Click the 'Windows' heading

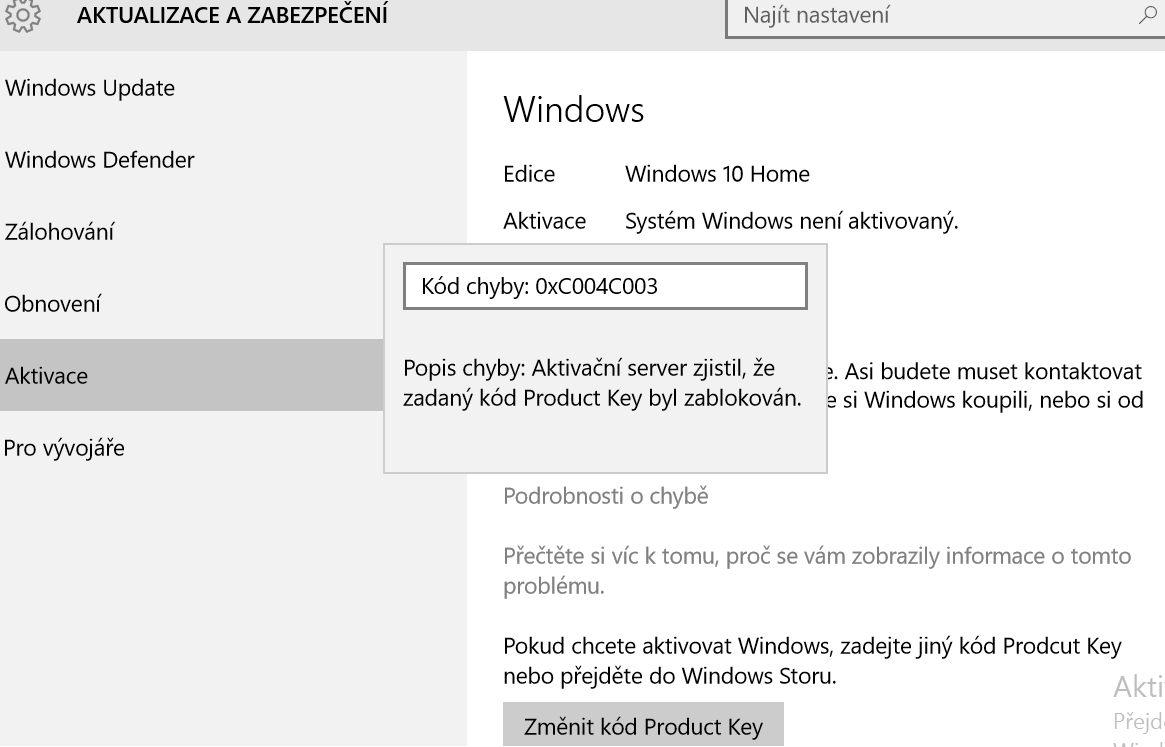tap(573, 110)
